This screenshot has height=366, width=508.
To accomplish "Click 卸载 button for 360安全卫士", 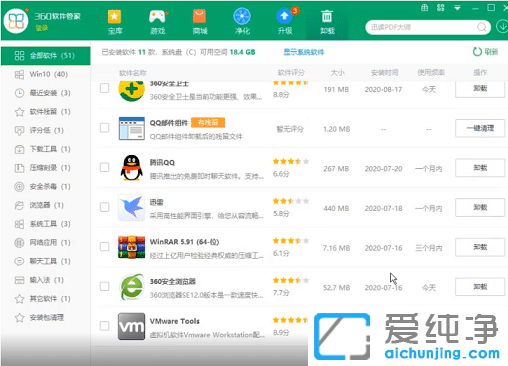I will coord(480,89).
